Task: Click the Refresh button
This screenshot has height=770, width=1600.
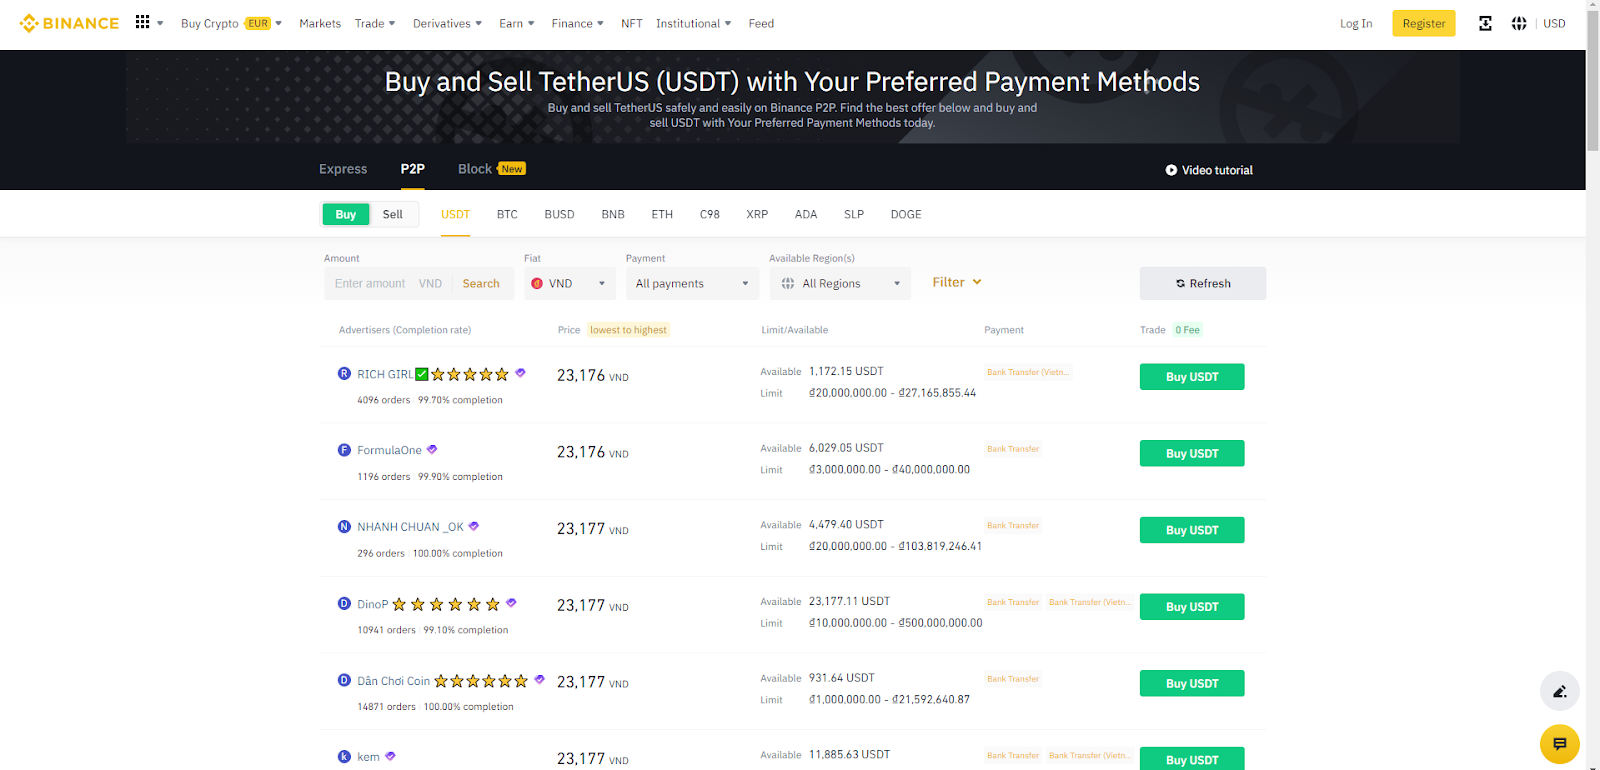Action: (x=1203, y=283)
